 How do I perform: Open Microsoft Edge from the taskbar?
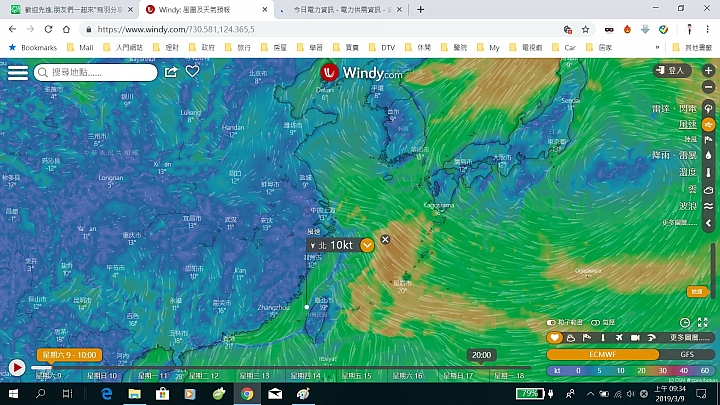107,394
